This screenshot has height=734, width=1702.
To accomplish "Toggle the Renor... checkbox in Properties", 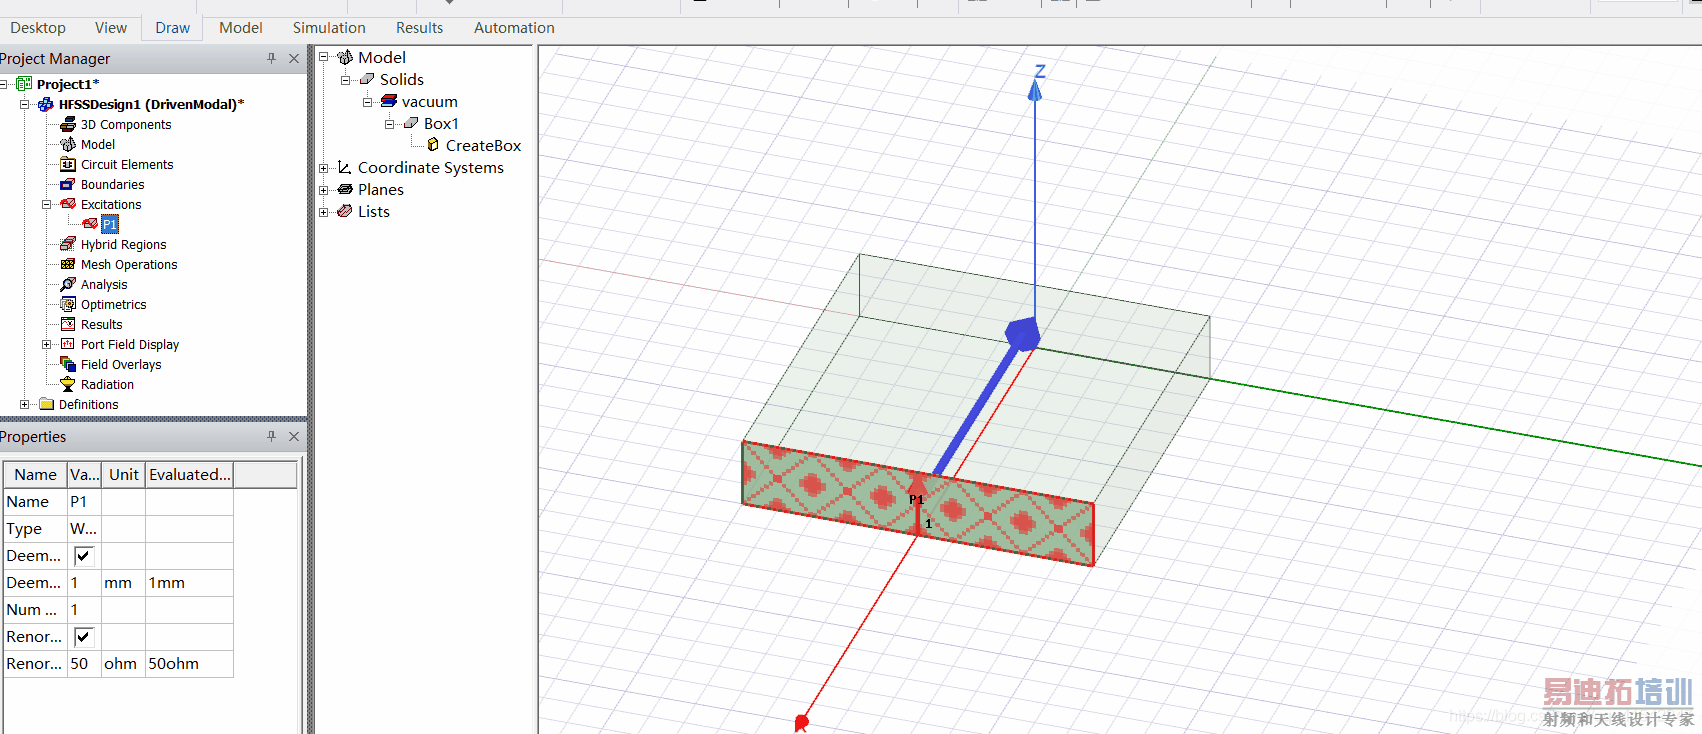I will pyautogui.click(x=83, y=637).
